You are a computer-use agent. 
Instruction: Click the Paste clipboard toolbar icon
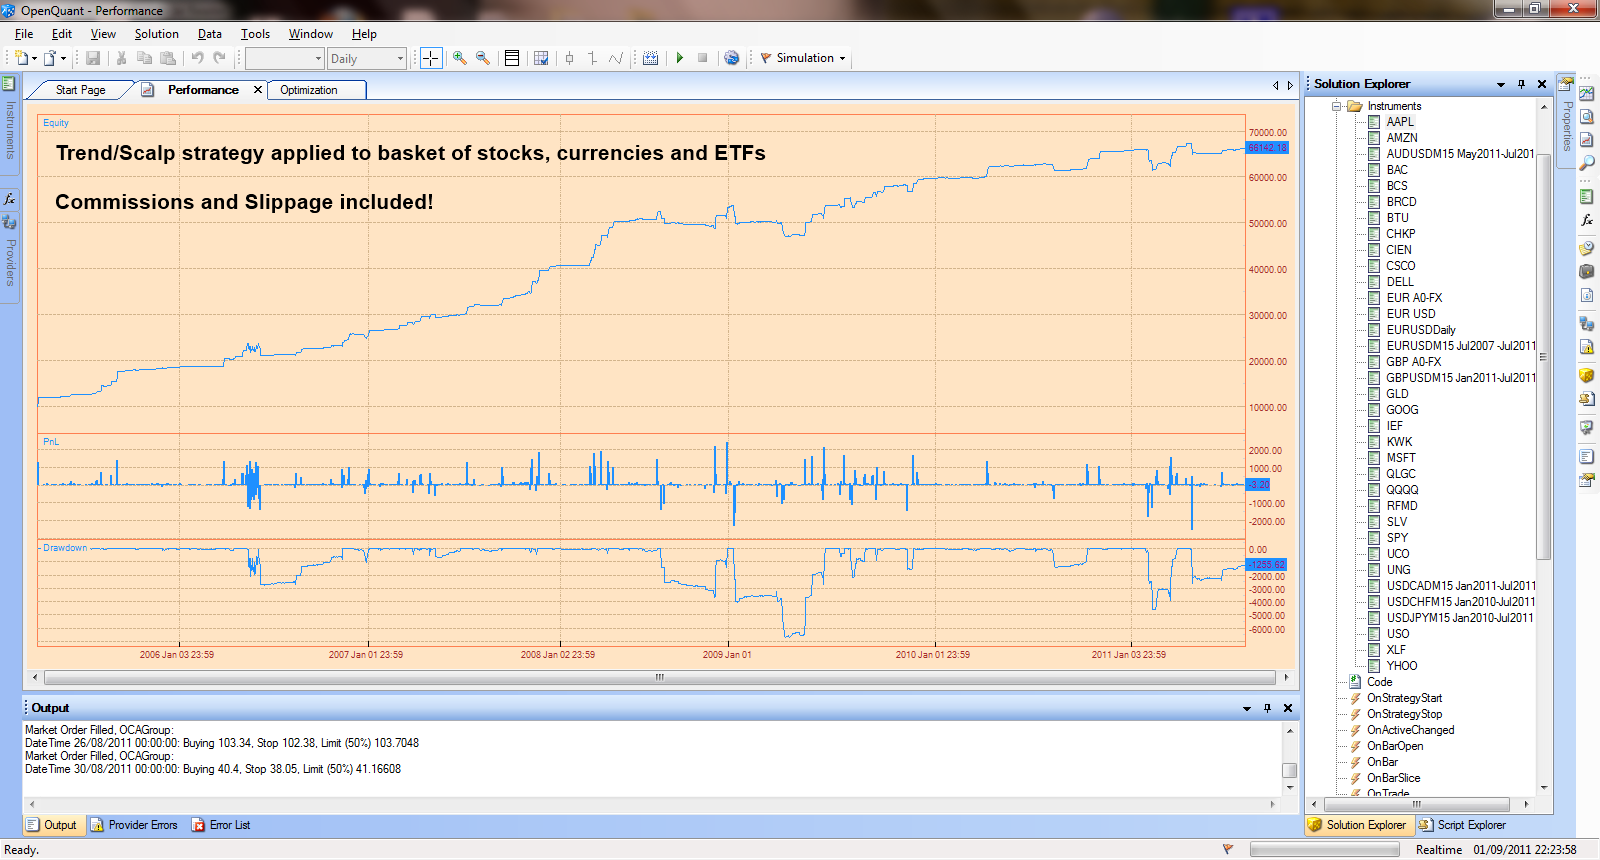tap(168, 58)
